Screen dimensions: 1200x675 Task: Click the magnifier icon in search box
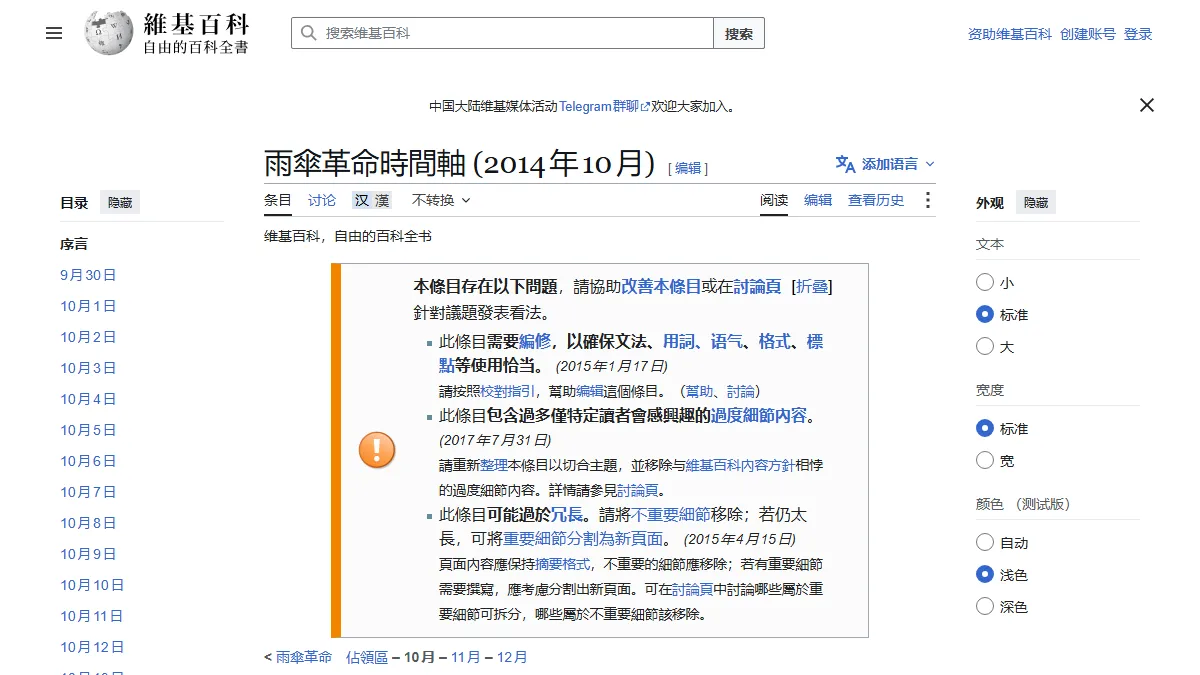[308, 33]
